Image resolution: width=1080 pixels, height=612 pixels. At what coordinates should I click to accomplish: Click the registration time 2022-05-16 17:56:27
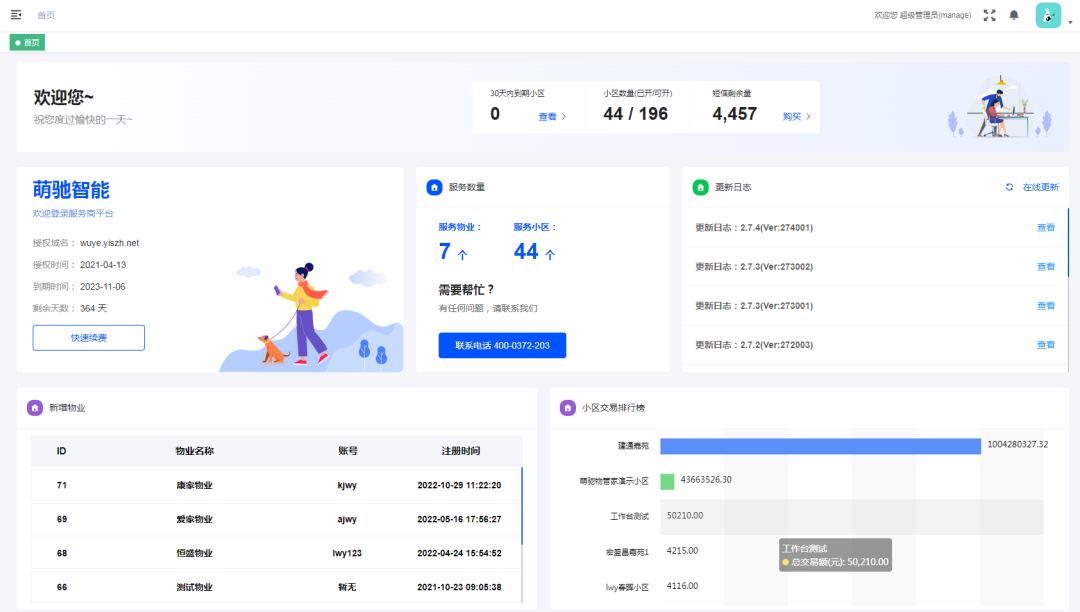click(459, 520)
